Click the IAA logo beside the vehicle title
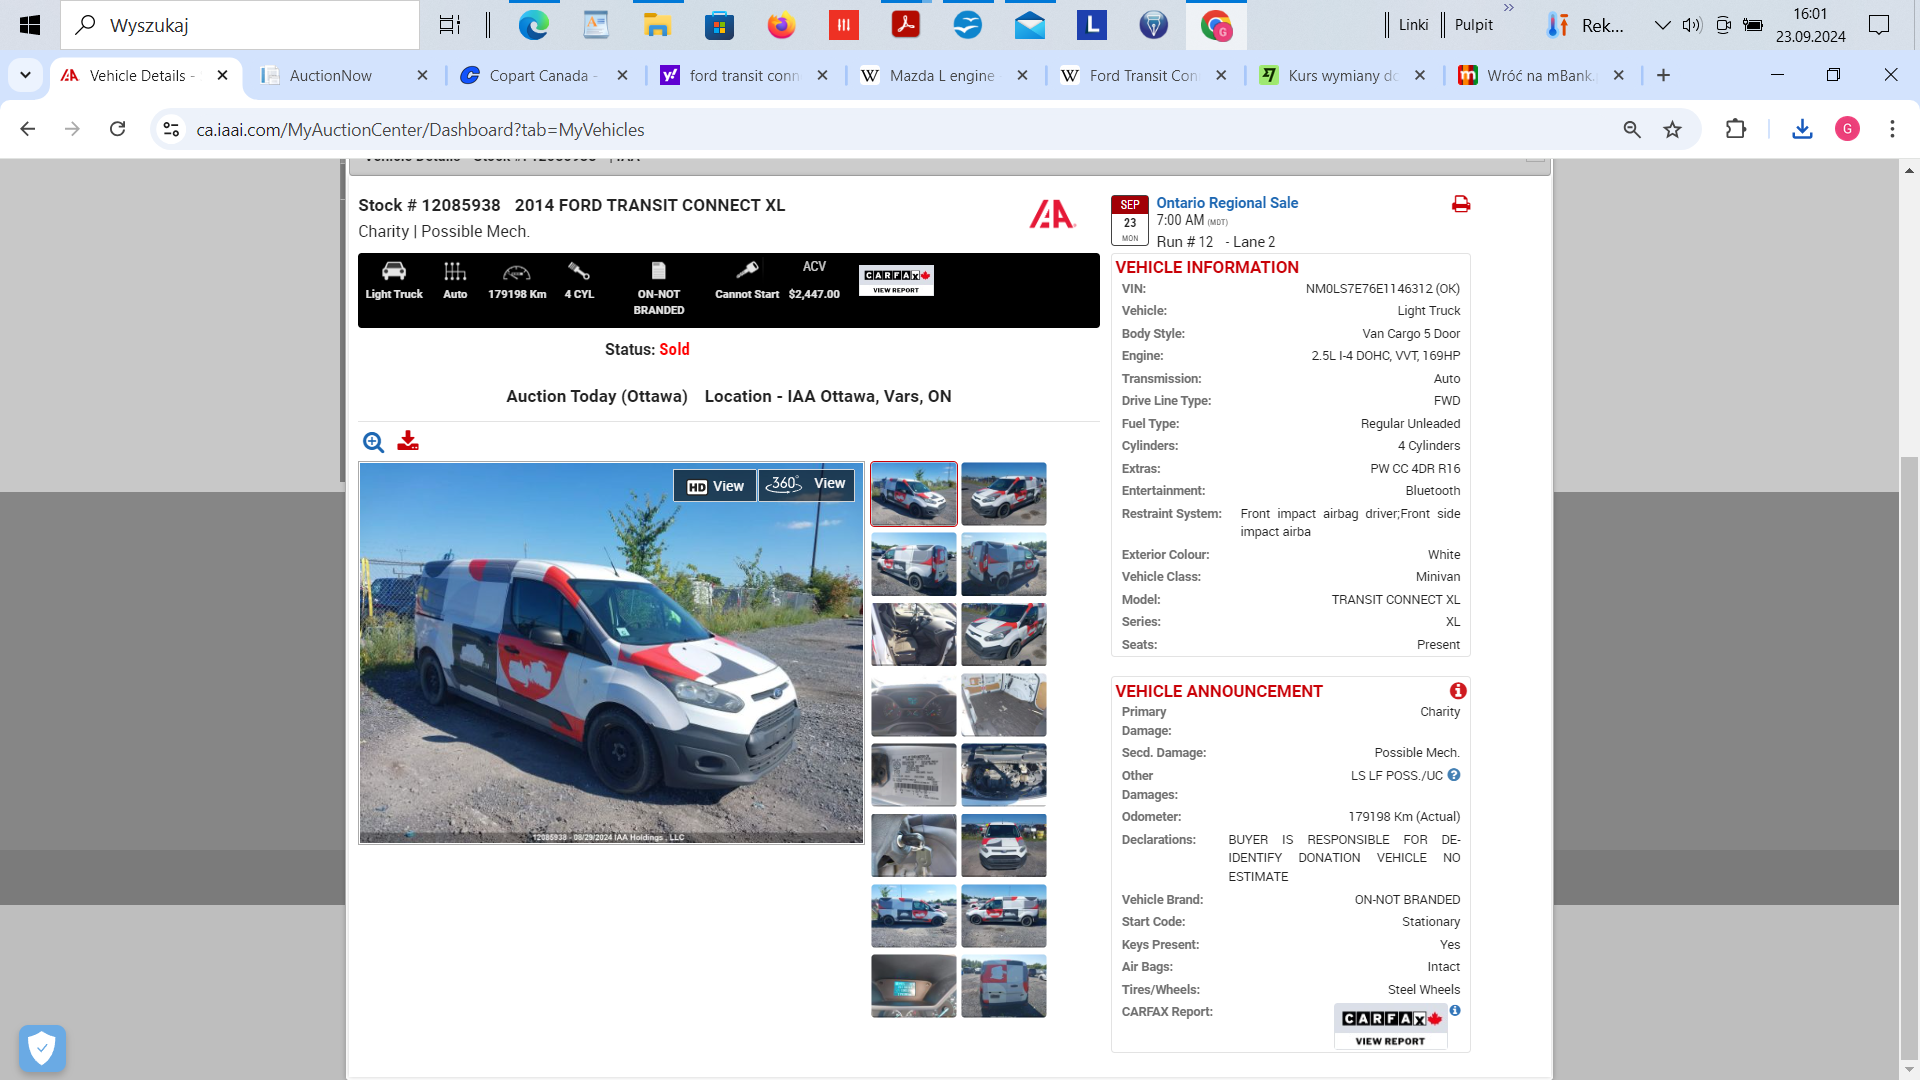Screen dimensions: 1920x1080 [x=1052, y=214]
